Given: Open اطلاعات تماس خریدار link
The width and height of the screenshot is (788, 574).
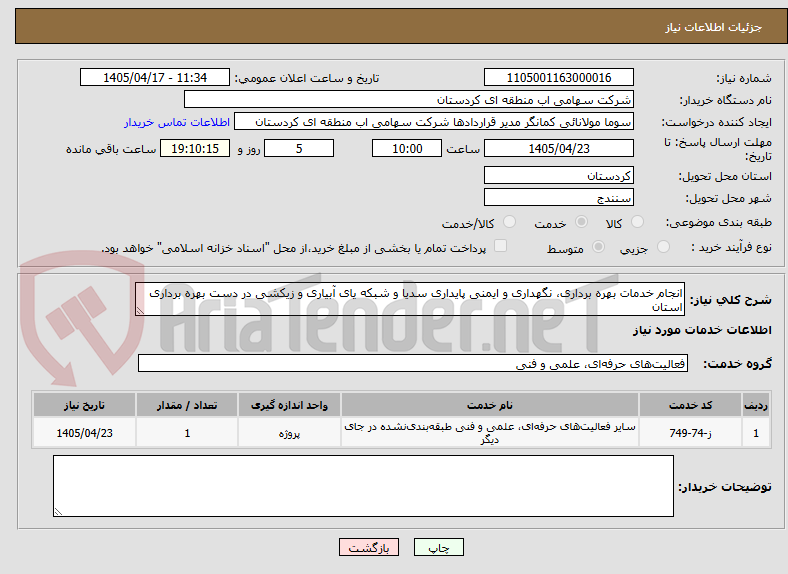Looking at the screenshot, I should click(x=177, y=122).
